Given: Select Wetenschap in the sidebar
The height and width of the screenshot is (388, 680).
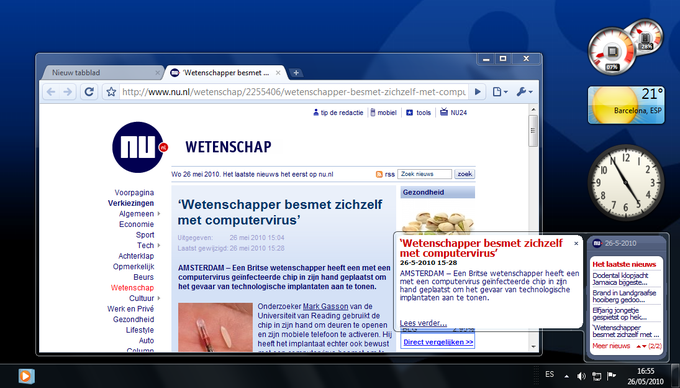Looking at the screenshot, I should [132, 287].
